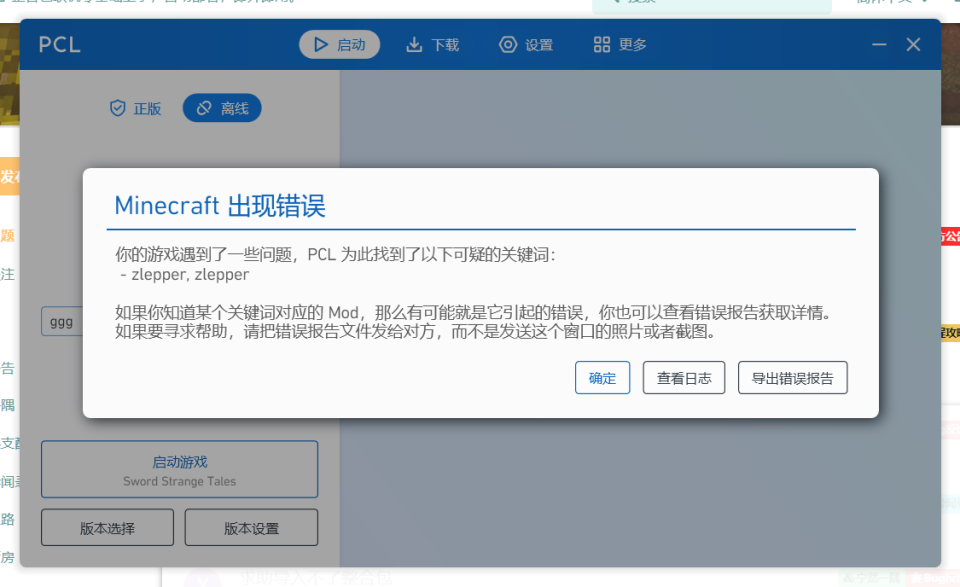Export the crash report via 导出错误报告
Screen dimensions: 960x587
click(792, 378)
